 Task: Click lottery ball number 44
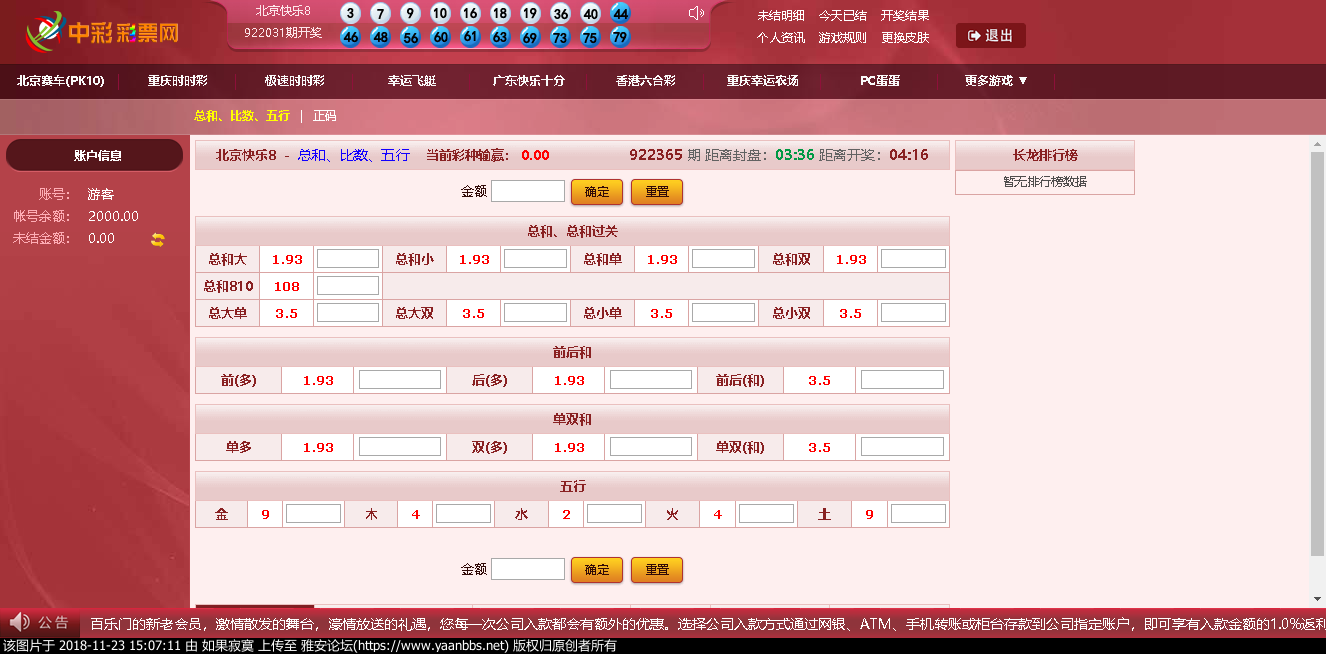coord(620,13)
